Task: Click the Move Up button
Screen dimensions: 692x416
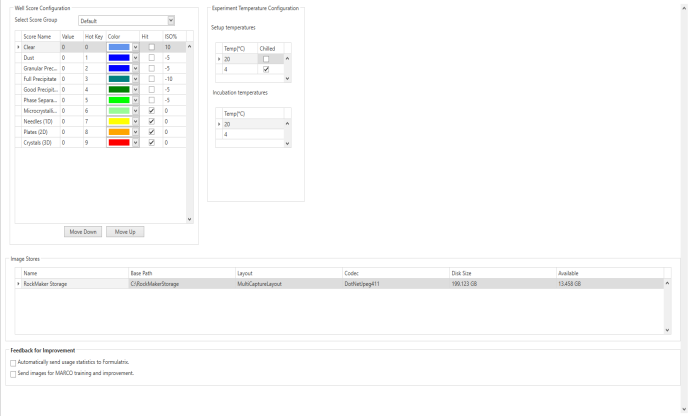Action: tap(125, 232)
